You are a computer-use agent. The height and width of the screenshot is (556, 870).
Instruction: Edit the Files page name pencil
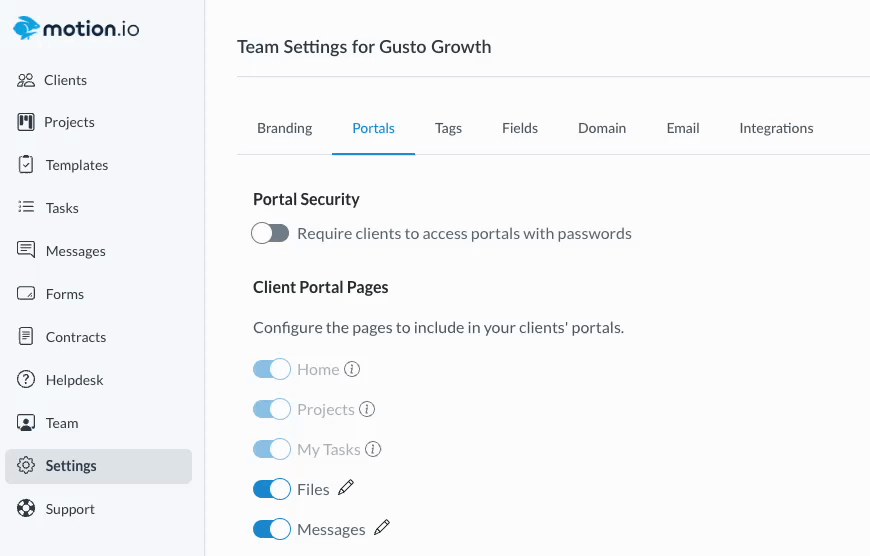point(346,488)
